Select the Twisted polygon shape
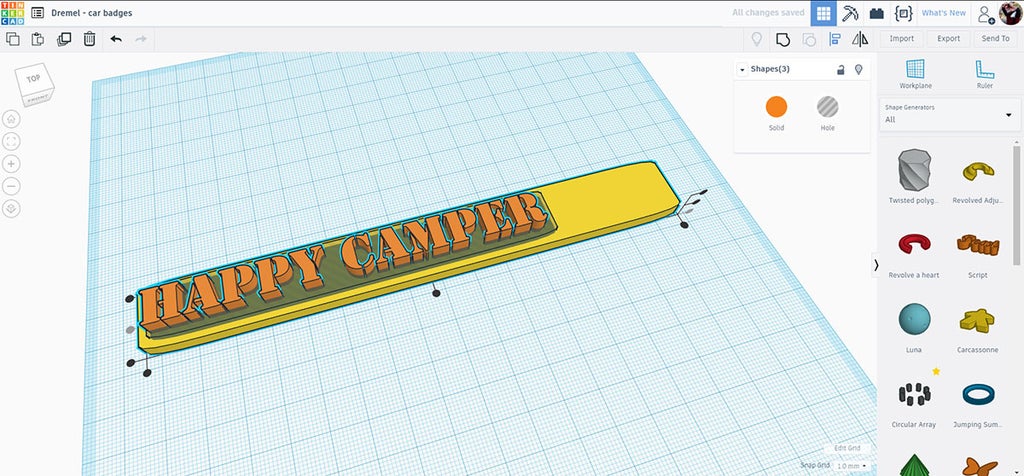 tap(914, 170)
